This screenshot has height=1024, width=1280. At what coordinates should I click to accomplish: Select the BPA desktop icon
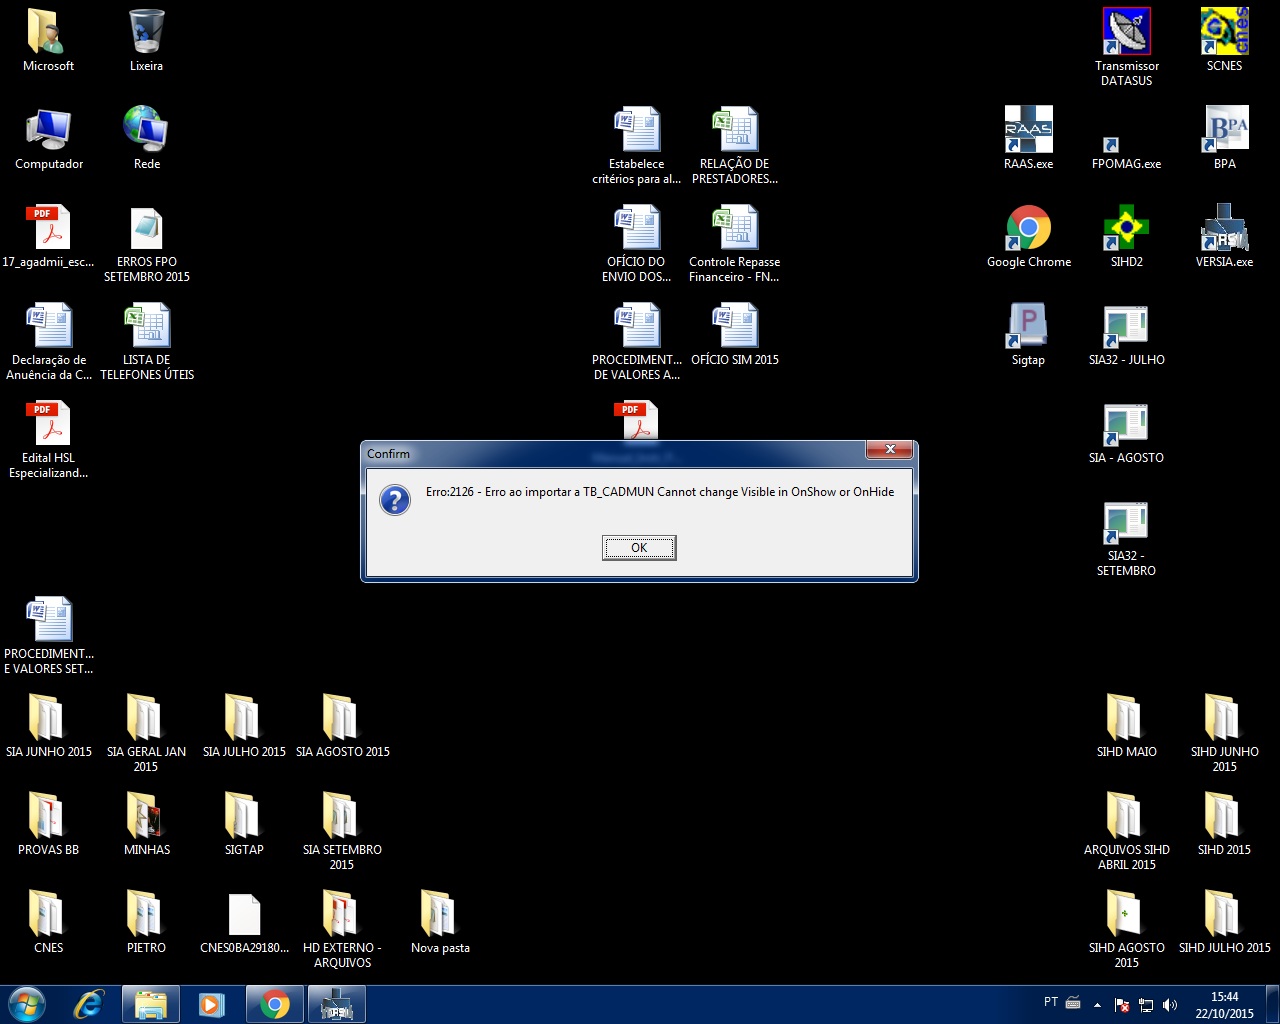point(1224,130)
